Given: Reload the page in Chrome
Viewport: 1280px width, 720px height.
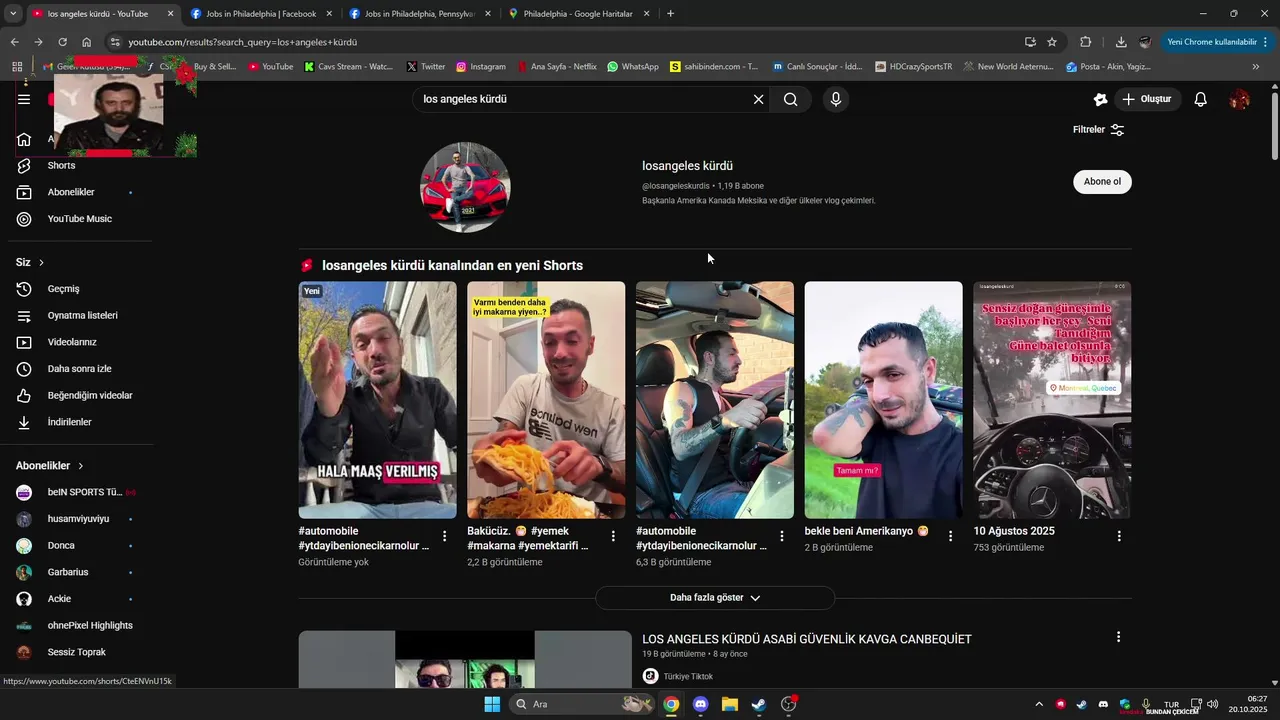Looking at the screenshot, I should 62,42.
